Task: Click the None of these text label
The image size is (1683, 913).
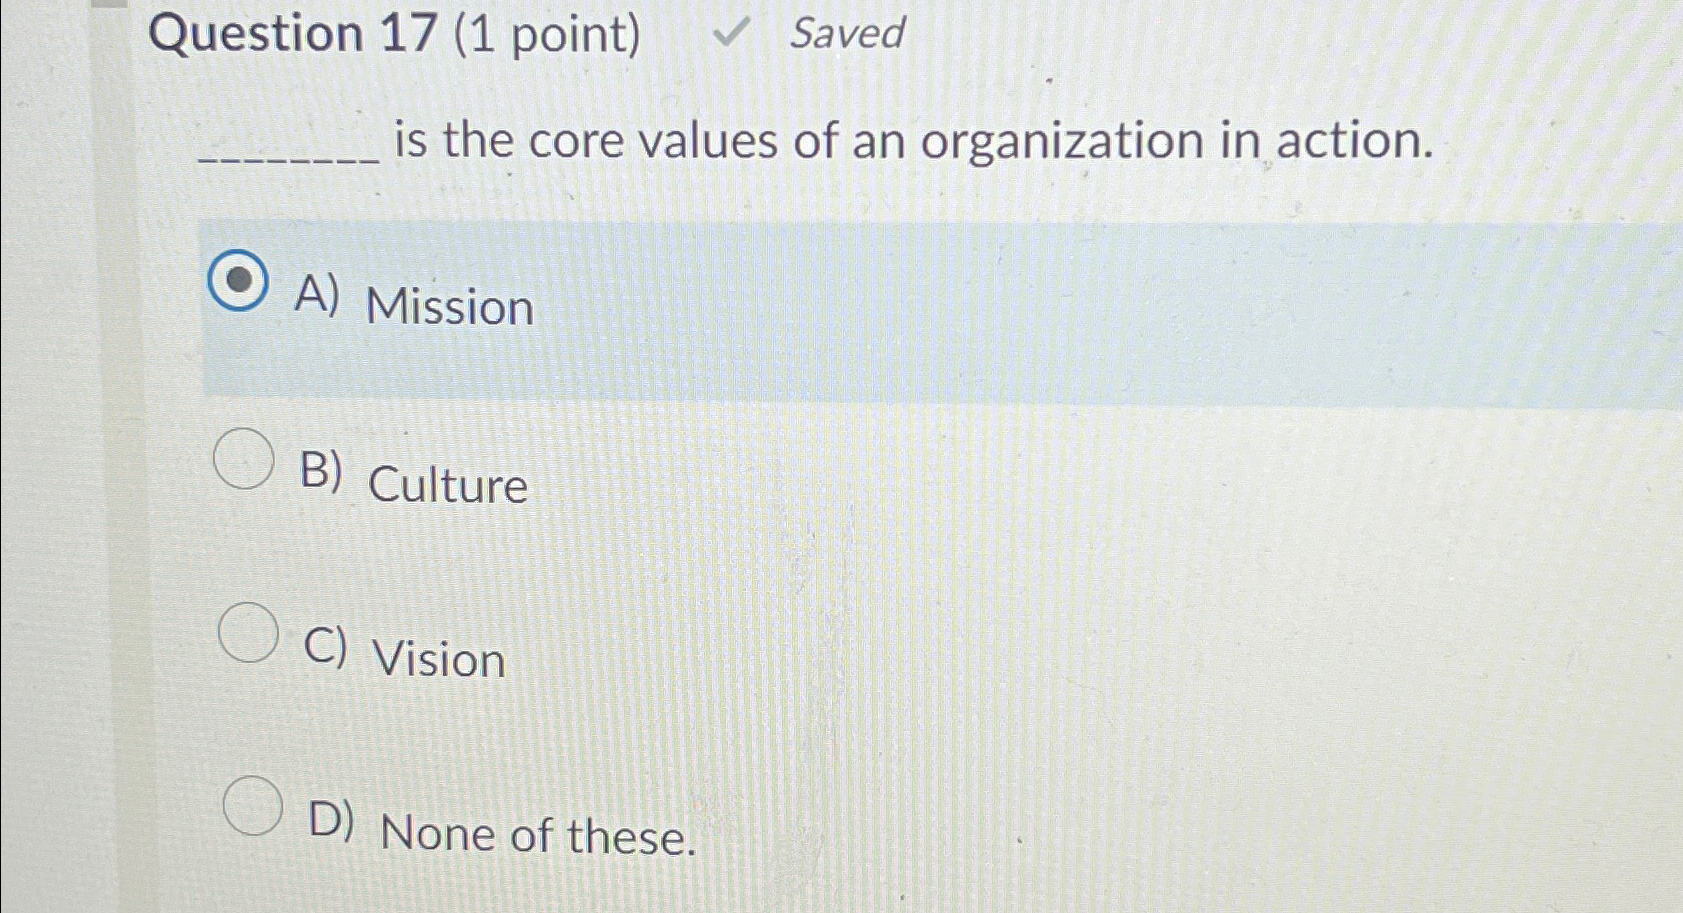Action: point(538,837)
